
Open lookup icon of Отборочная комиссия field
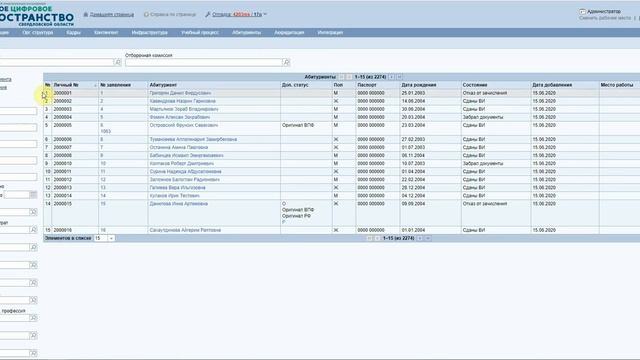pyautogui.click(x=286, y=62)
